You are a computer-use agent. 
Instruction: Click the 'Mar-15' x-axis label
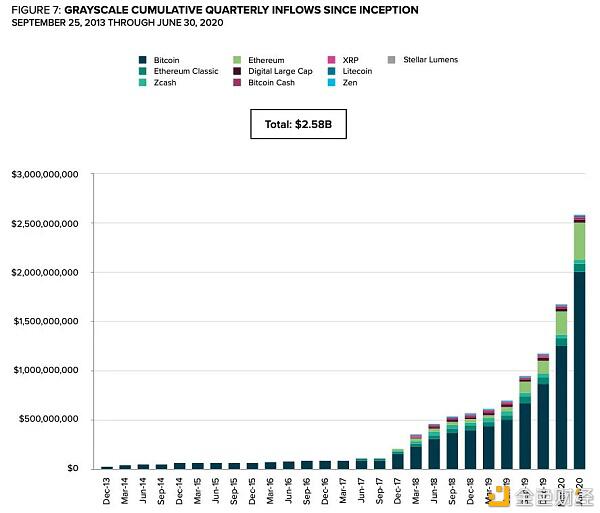[197, 491]
